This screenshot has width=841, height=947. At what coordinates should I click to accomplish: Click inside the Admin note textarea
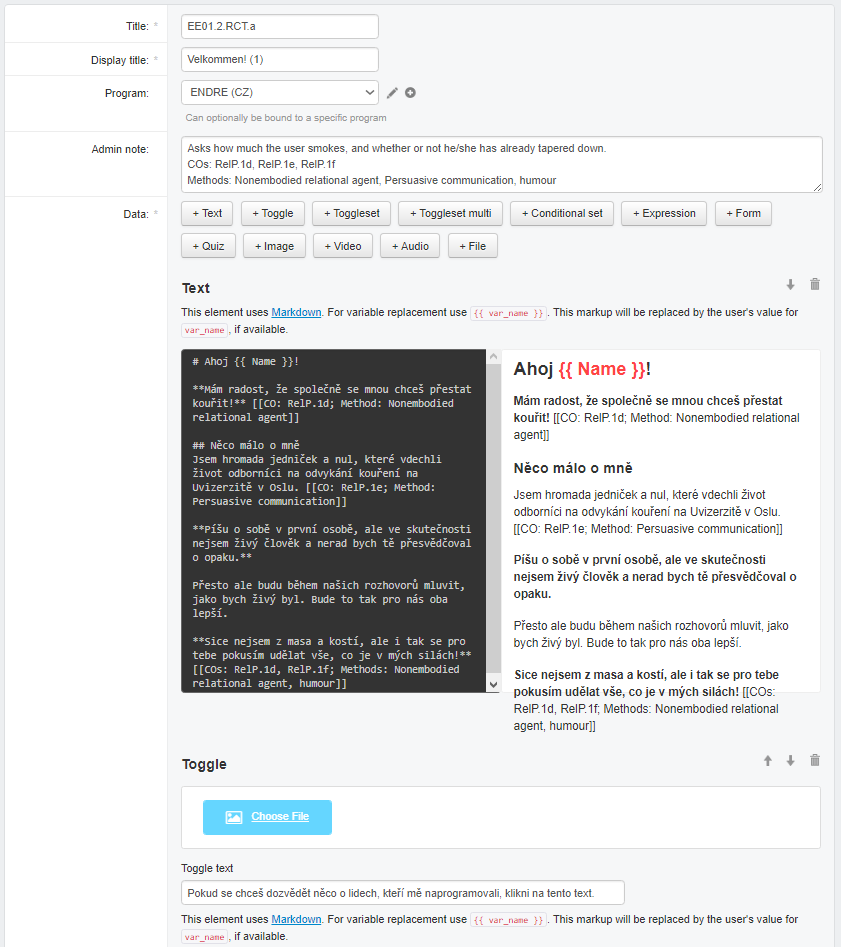pos(501,164)
